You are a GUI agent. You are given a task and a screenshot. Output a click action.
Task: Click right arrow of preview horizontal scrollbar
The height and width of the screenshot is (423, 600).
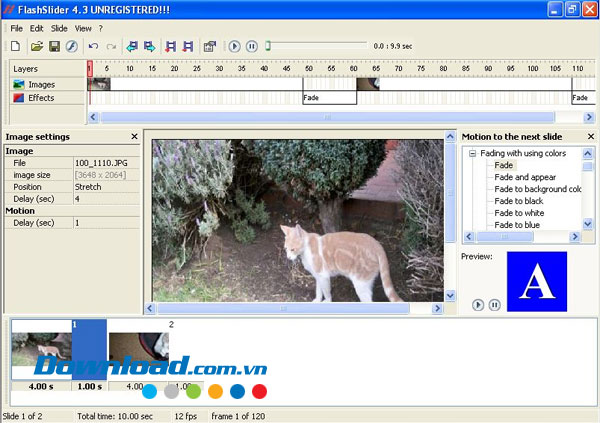click(437, 308)
